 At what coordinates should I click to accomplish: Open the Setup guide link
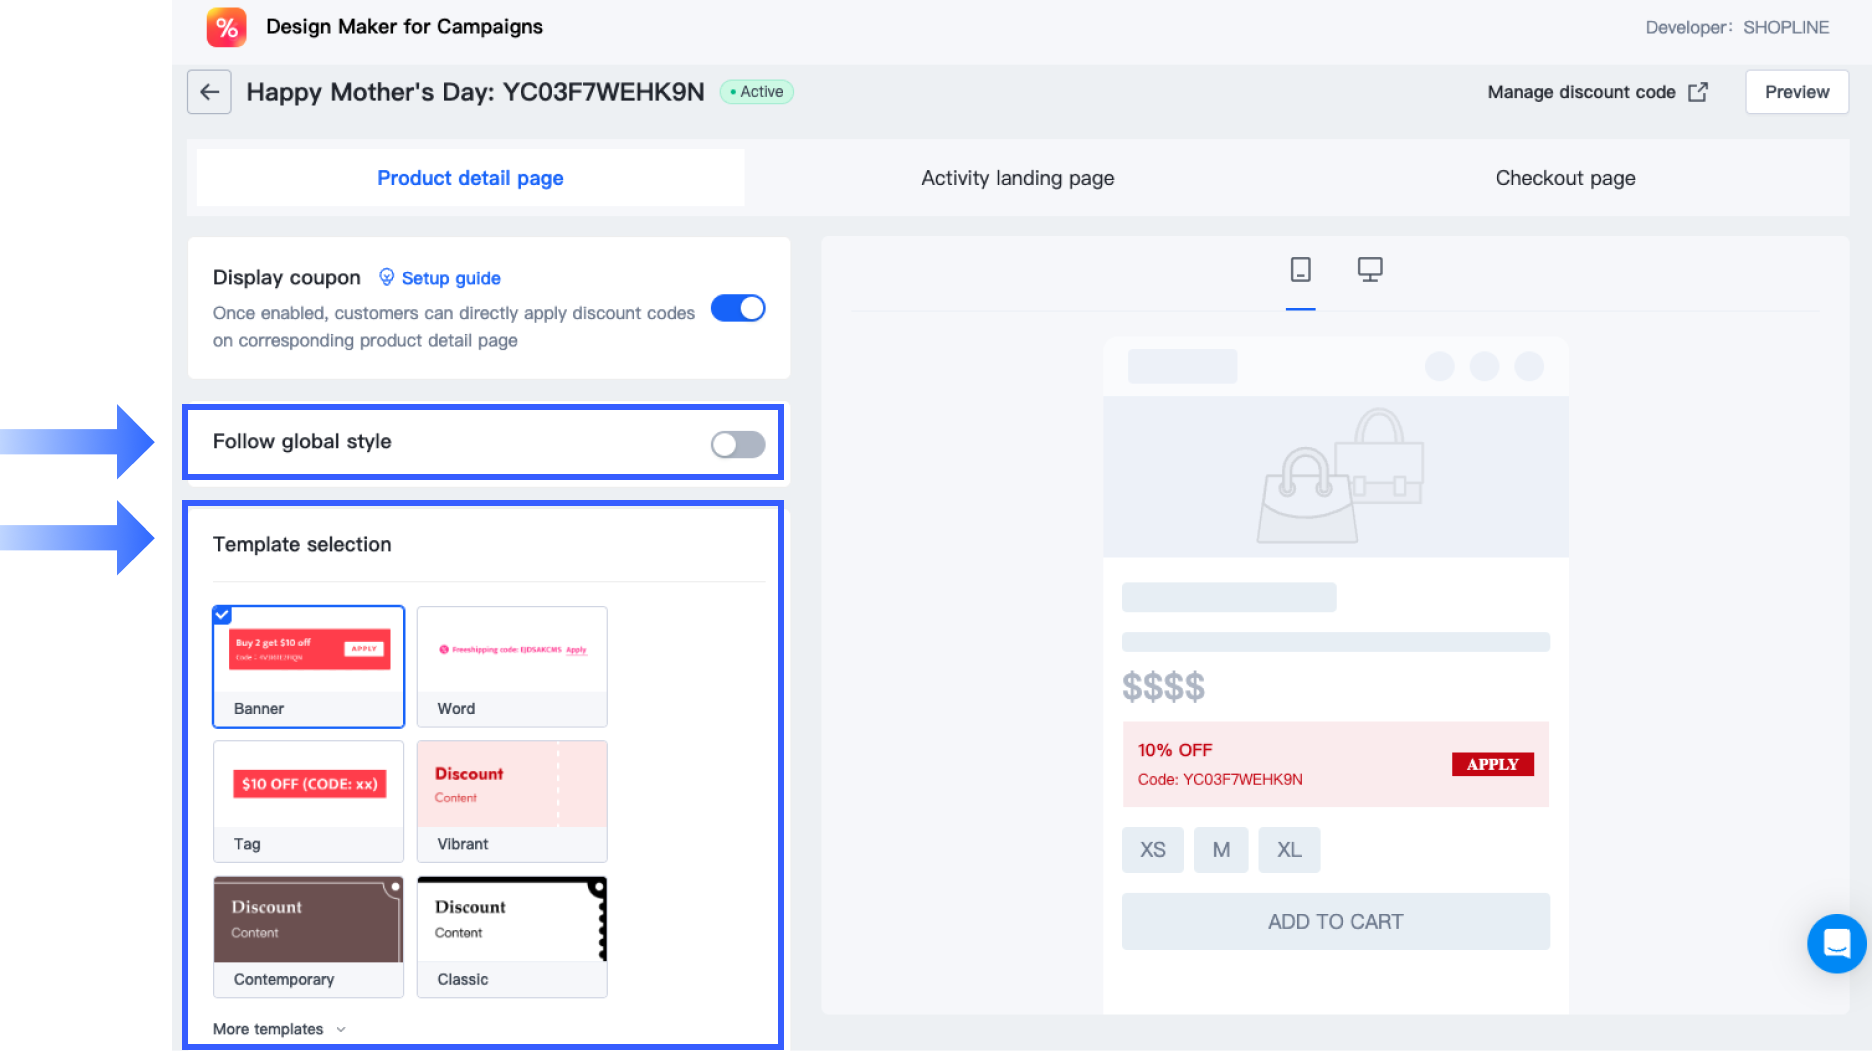(451, 278)
